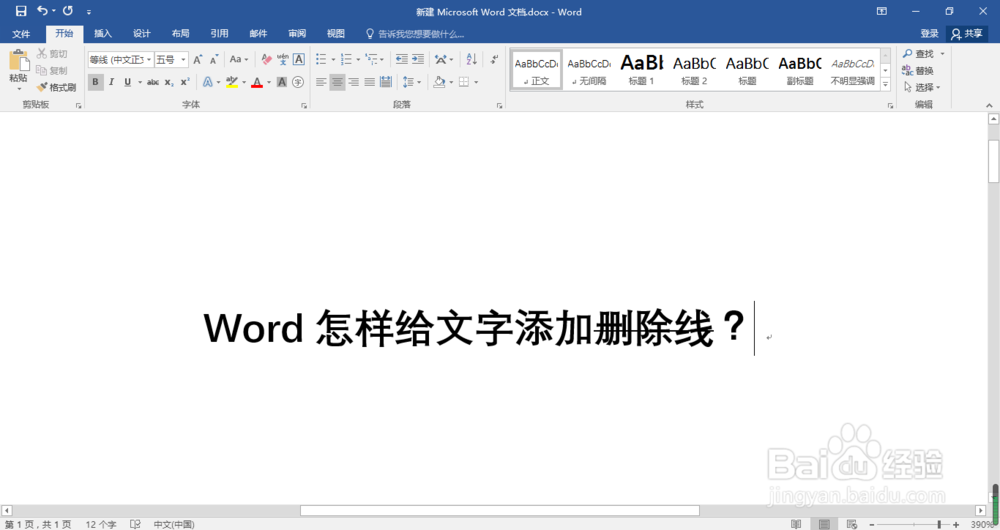Viewport: 1000px width, 530px height.
Task: Toggle subscript x₂ formatting
Action: (x=169, y=82)
